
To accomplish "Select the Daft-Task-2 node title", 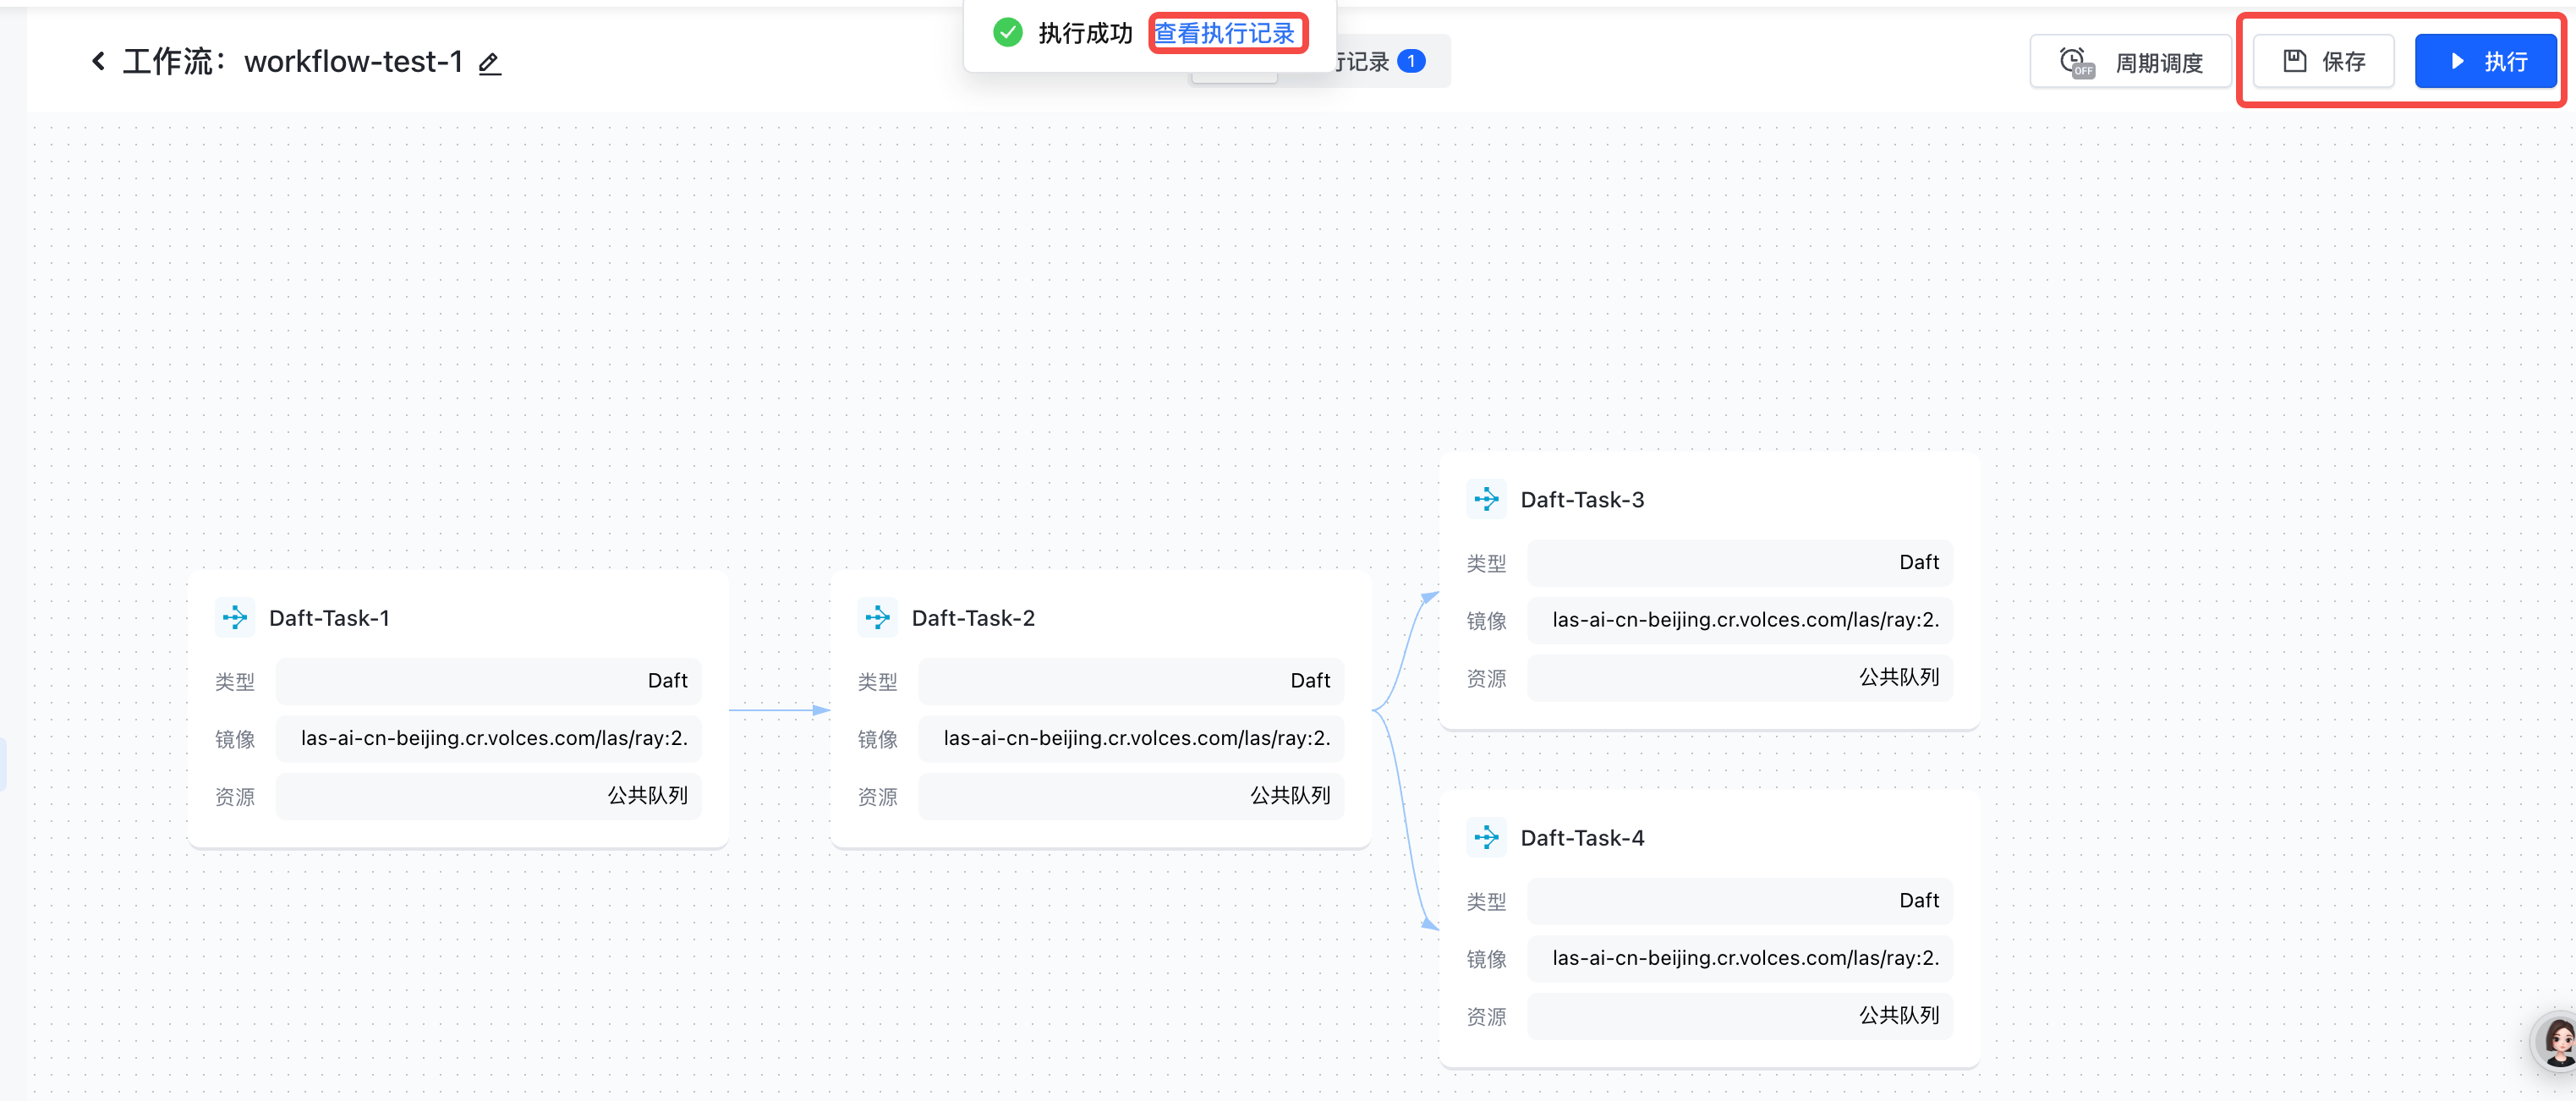I will (x=973, y=618).
